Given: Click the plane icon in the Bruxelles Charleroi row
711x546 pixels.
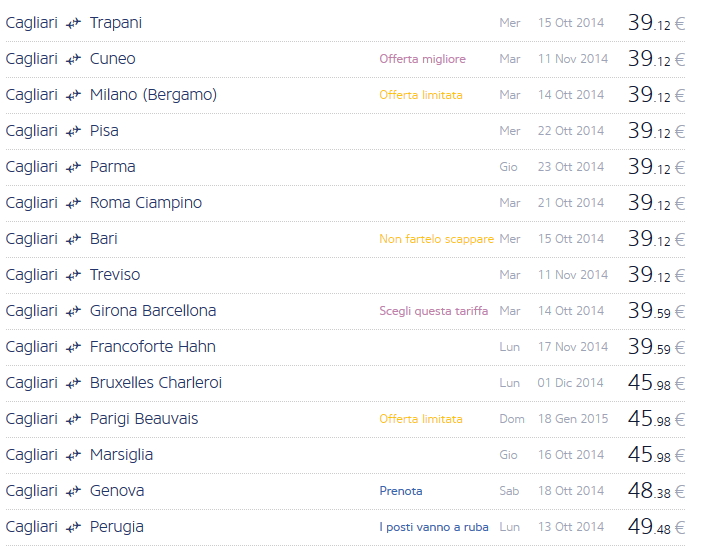Looking at the screenshot, I should (x=73, y=383).
